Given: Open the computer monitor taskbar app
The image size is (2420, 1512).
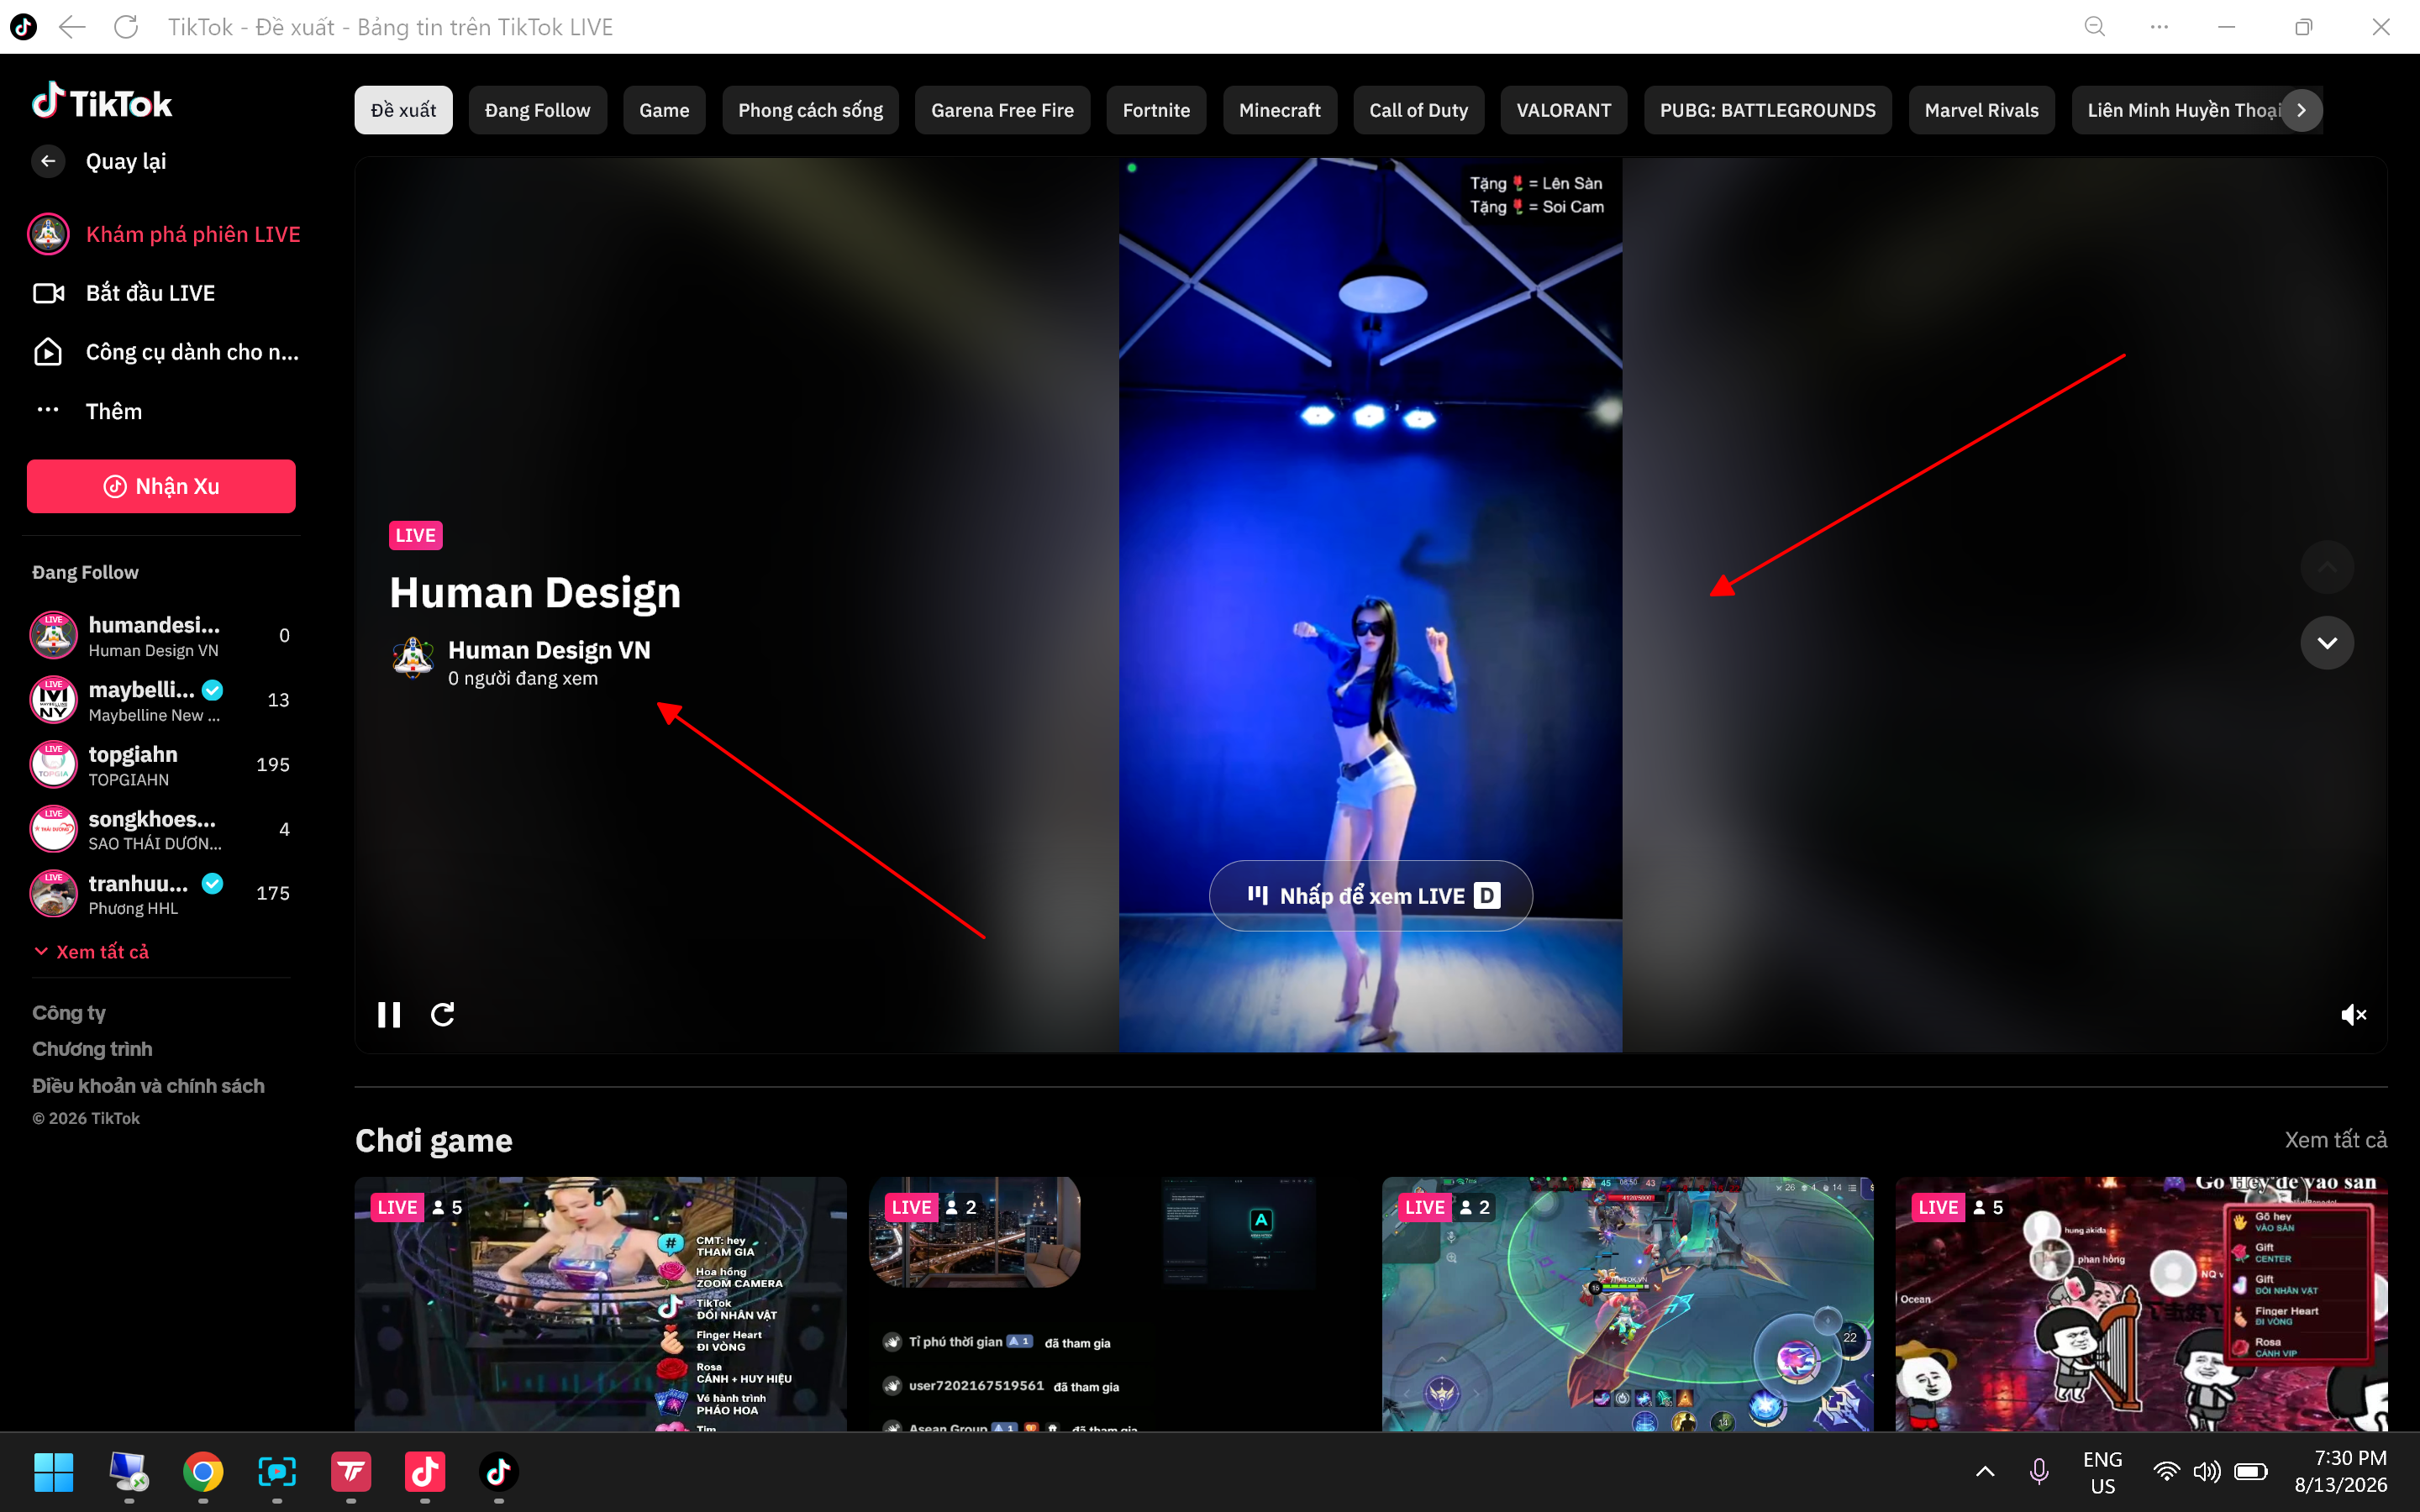Looking at the screenshot, I should tap(129, 1472).
